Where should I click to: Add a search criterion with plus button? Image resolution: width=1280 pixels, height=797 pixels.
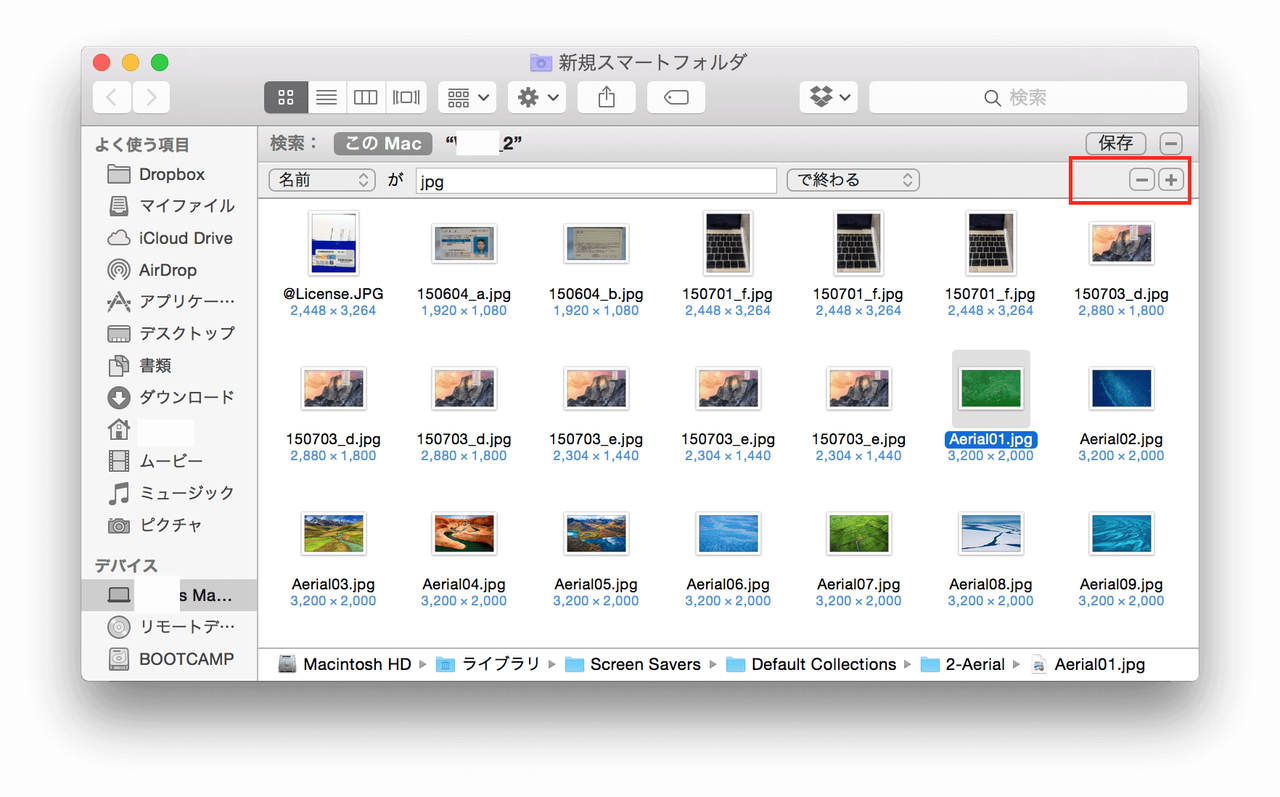point(1170,180)
